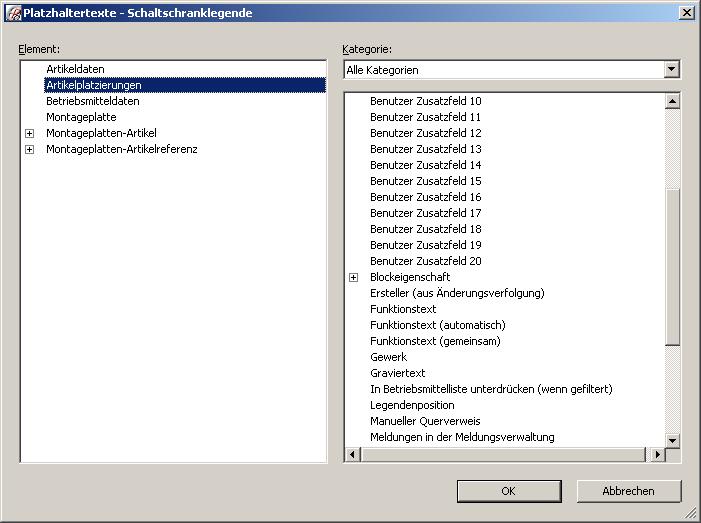
Task: Select the Graviertext property
Action: 397,373
